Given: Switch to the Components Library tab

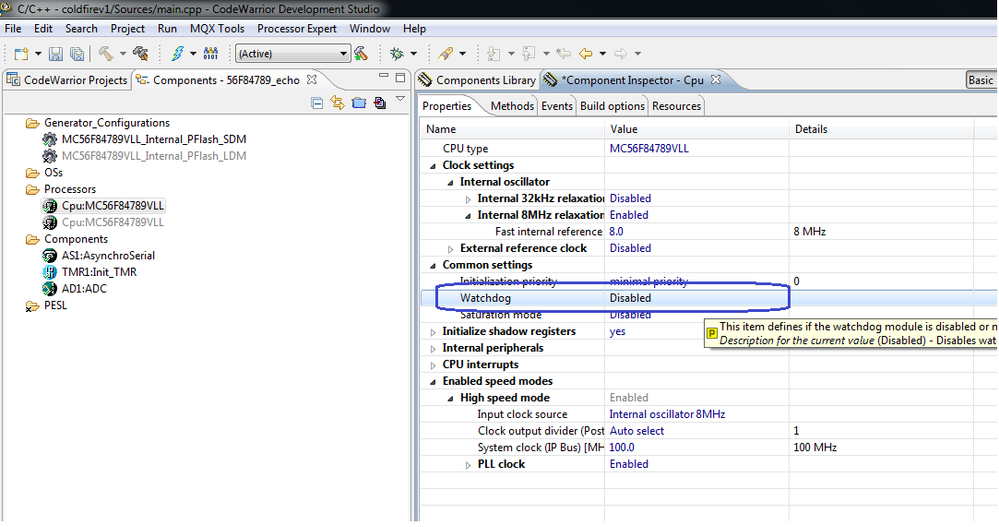Looking at the screenshot, I should 477,80.
